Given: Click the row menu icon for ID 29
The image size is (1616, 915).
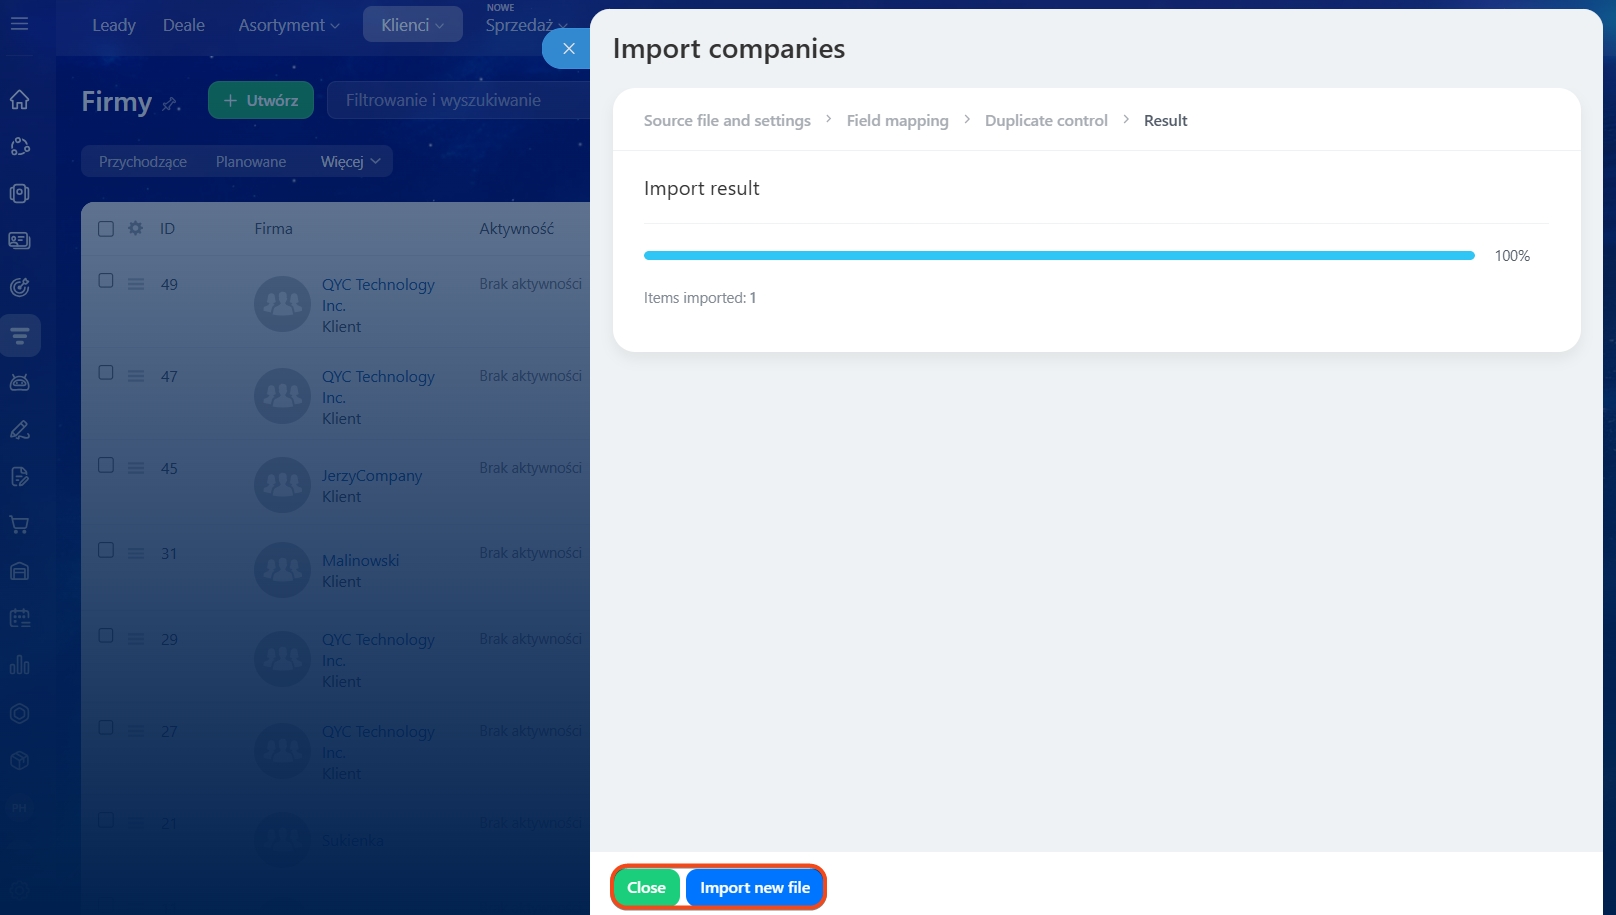Looking at the screenshot, I should [x=136, y=639].
